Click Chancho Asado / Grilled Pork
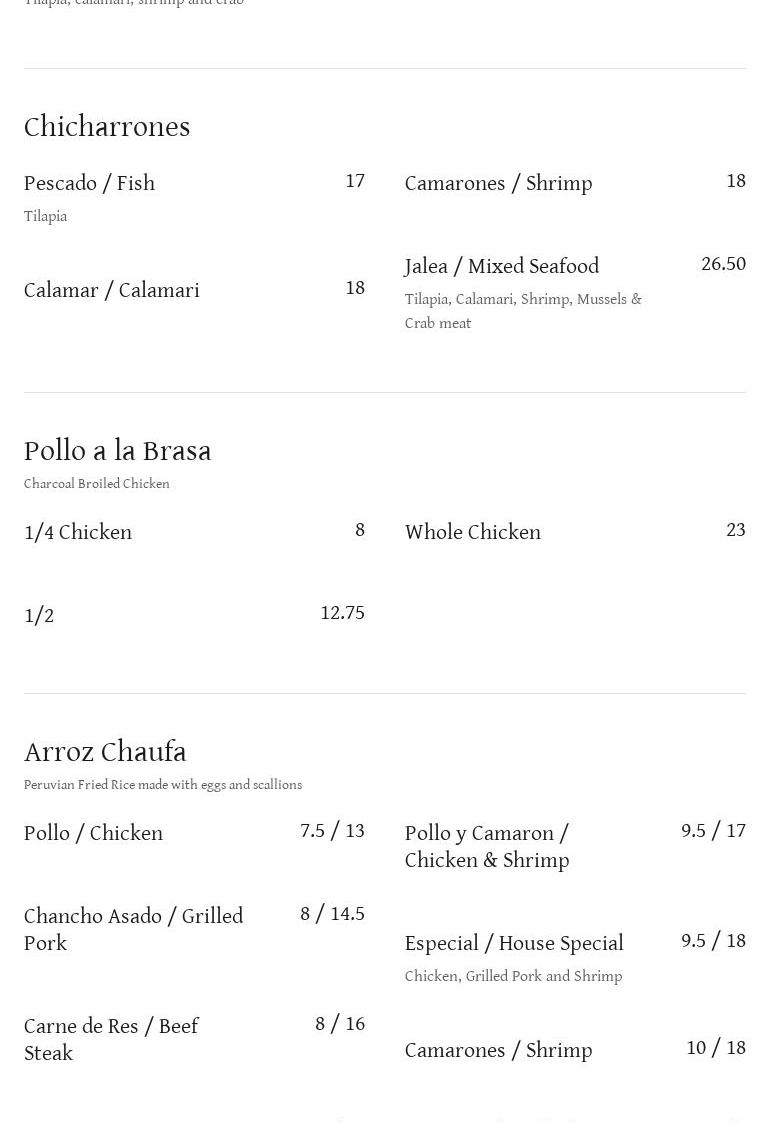This screenshot has width=770, height=1123. click(133, 930)
